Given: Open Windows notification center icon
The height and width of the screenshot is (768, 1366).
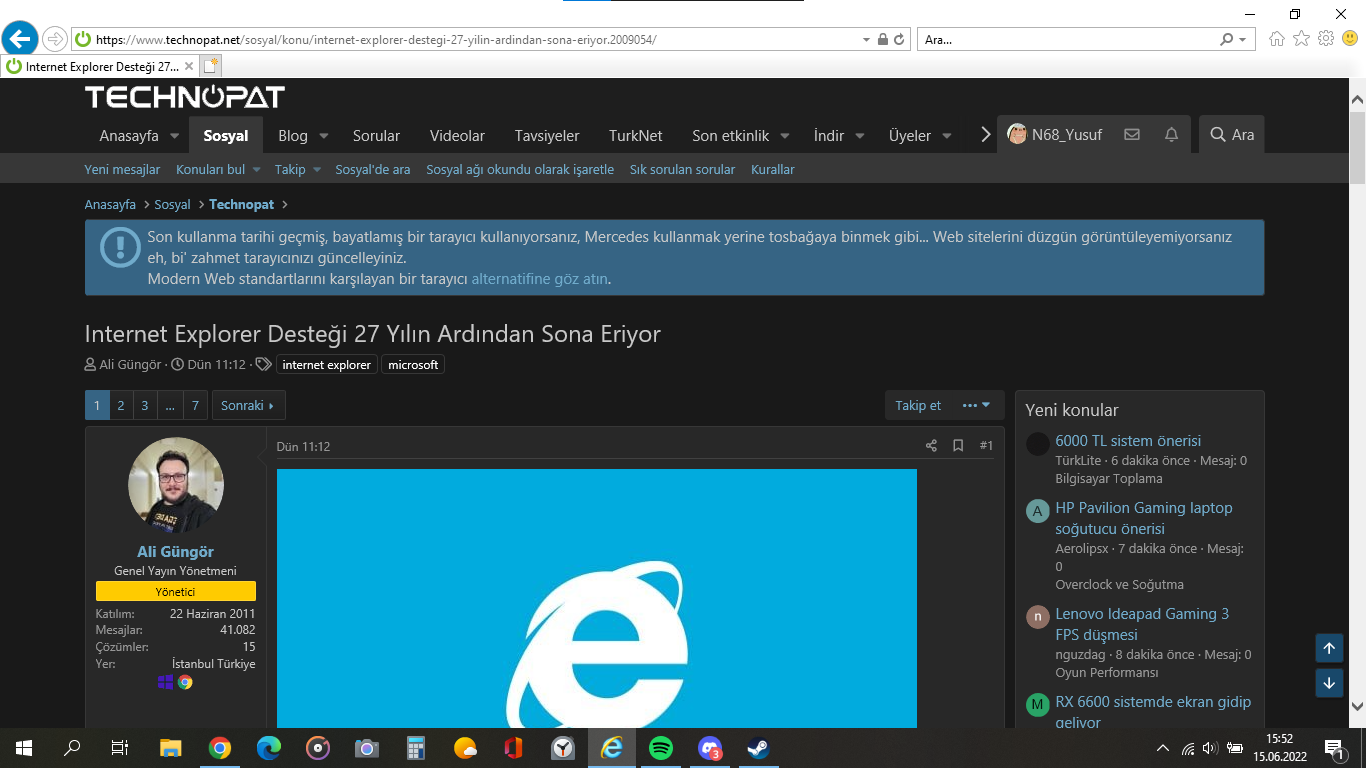Looking at the screenshot, I should coord(1334,748).
